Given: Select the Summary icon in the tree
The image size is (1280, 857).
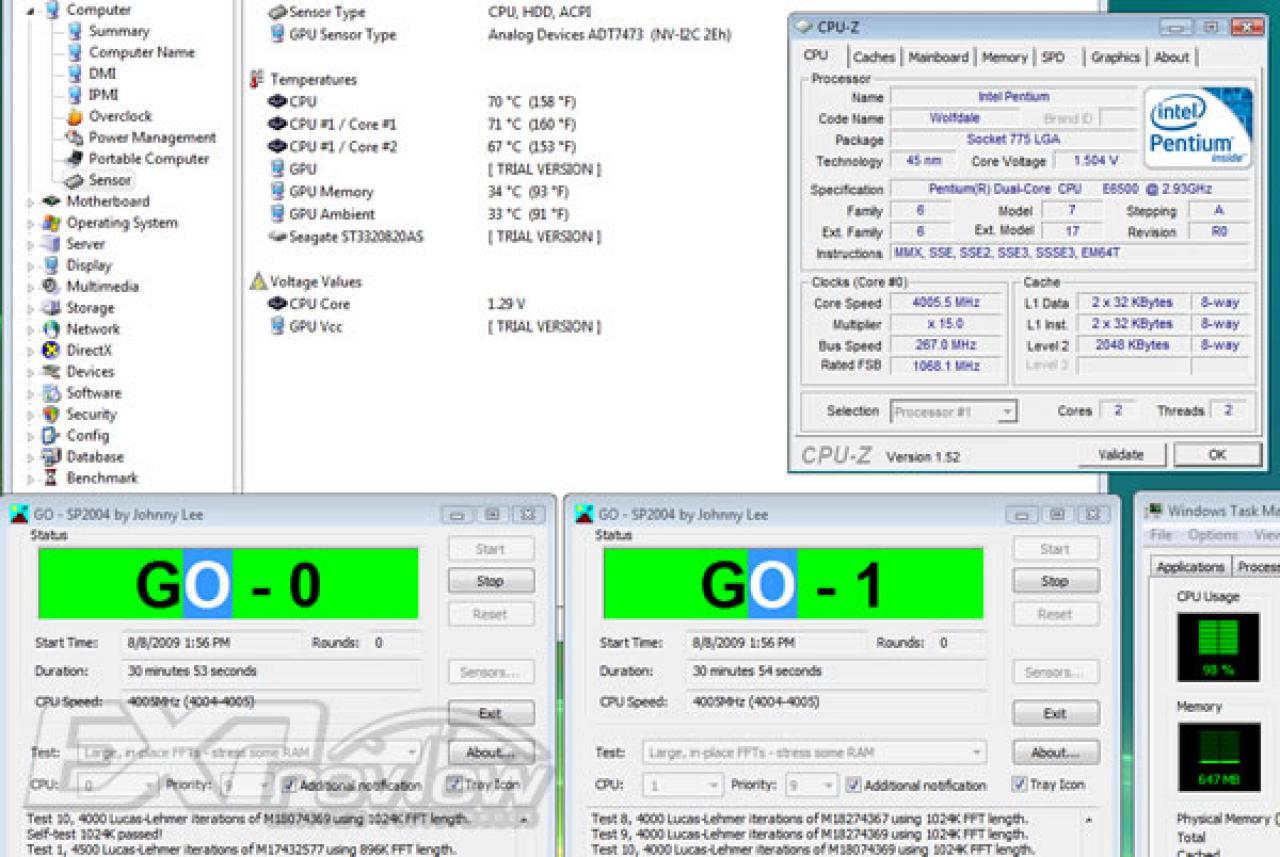Looking at the screenshot, I should click(x=75, y=31).
